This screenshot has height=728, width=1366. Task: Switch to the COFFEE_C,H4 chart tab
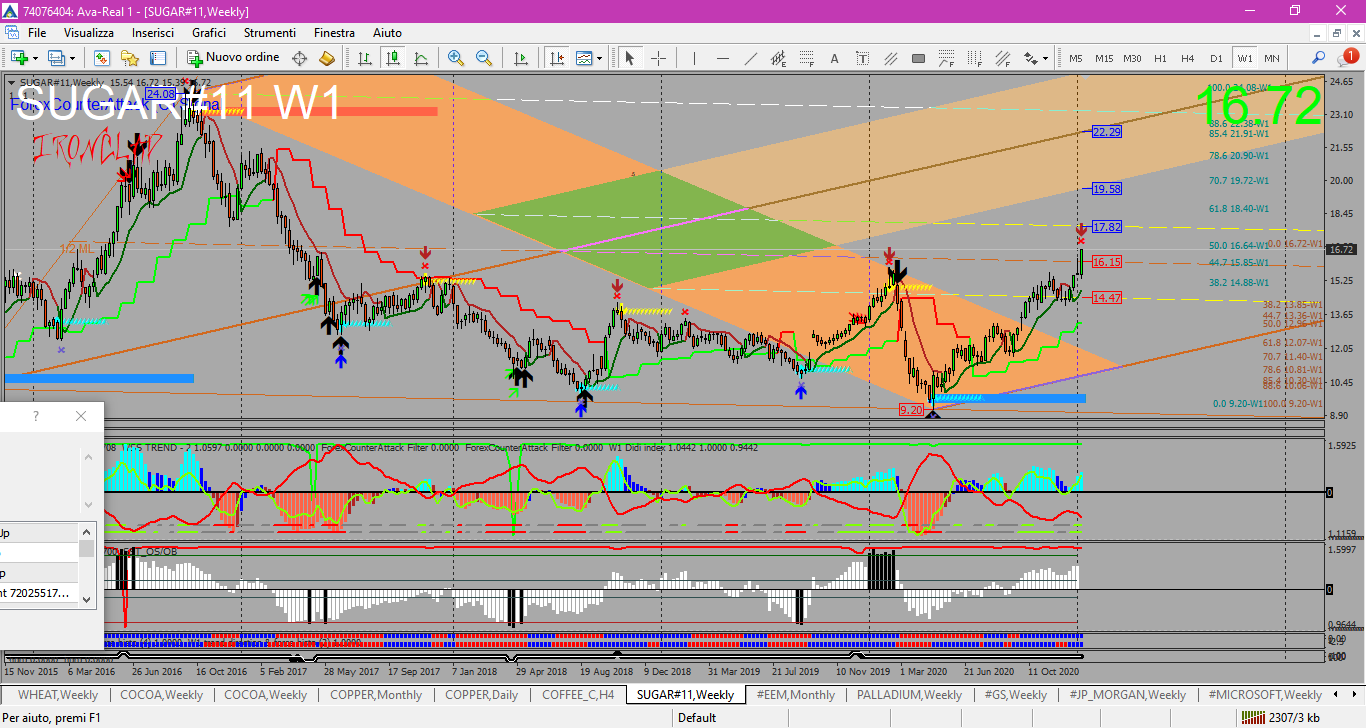(579, 694)
